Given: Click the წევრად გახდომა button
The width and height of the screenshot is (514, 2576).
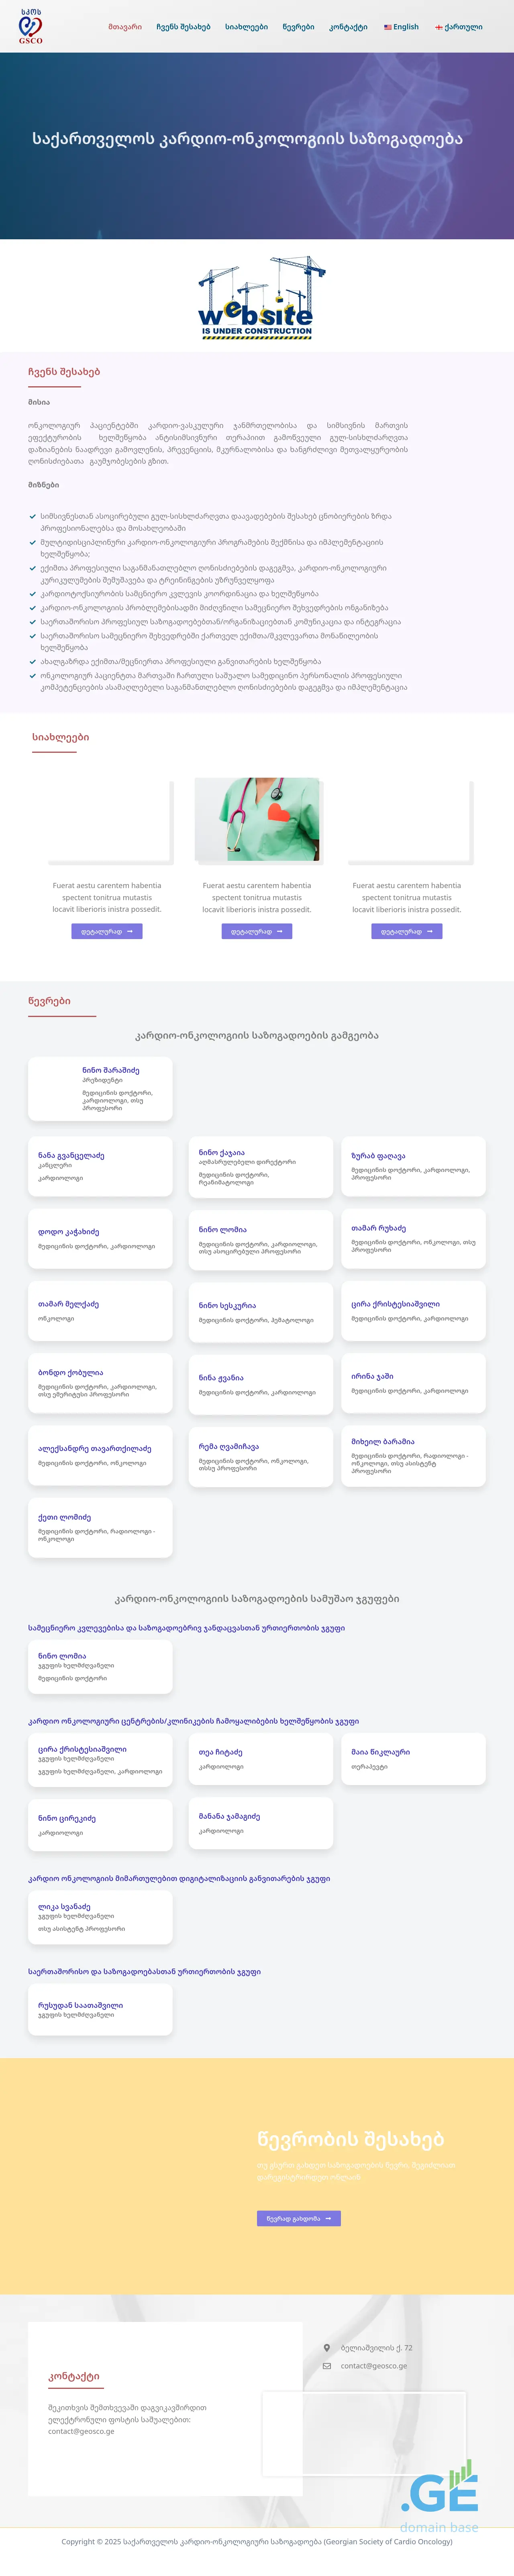Looking at the screenshot, I should point(298,2218).
